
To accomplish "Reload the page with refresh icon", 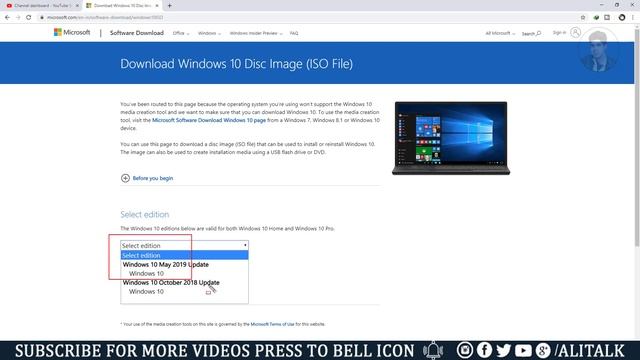I will click(x=29, y=18).
